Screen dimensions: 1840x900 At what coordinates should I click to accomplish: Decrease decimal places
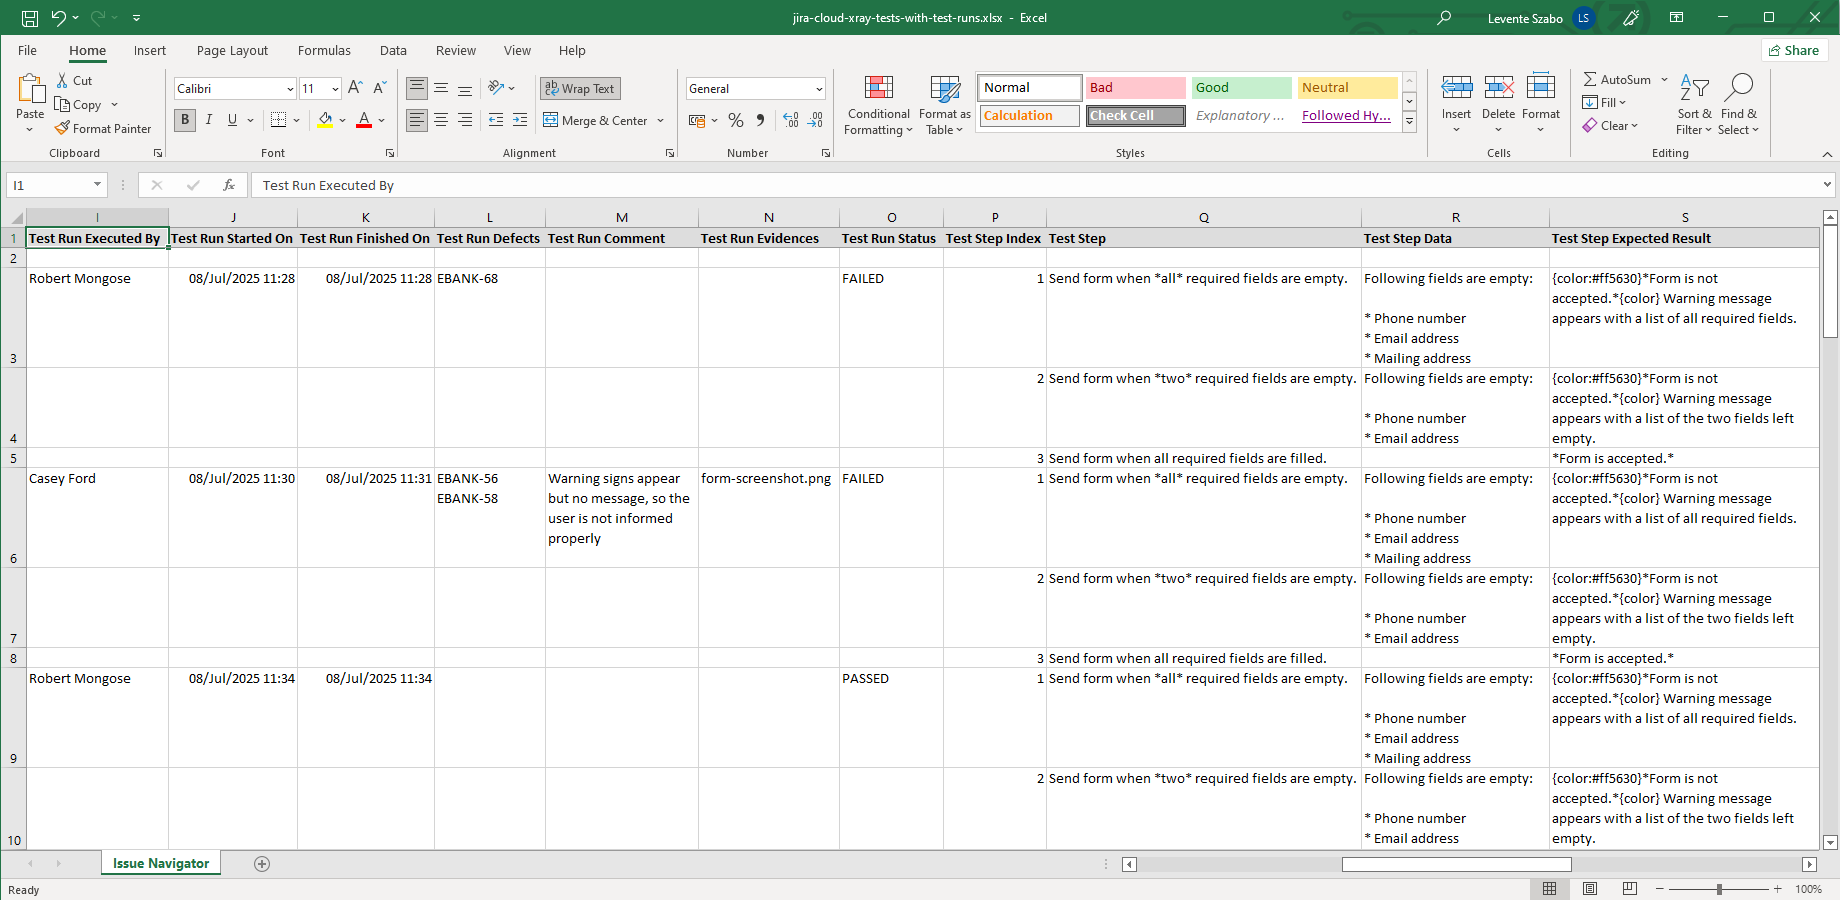[x=816, y=120]
